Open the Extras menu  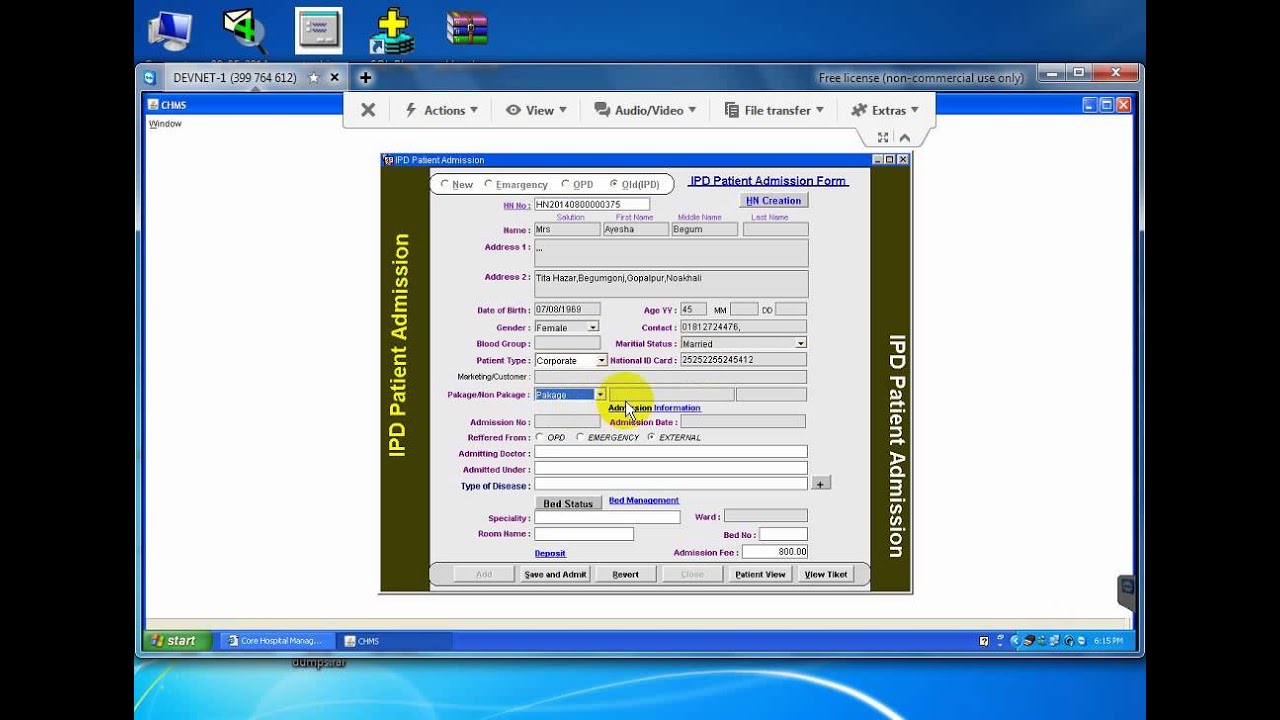[885, 110]
